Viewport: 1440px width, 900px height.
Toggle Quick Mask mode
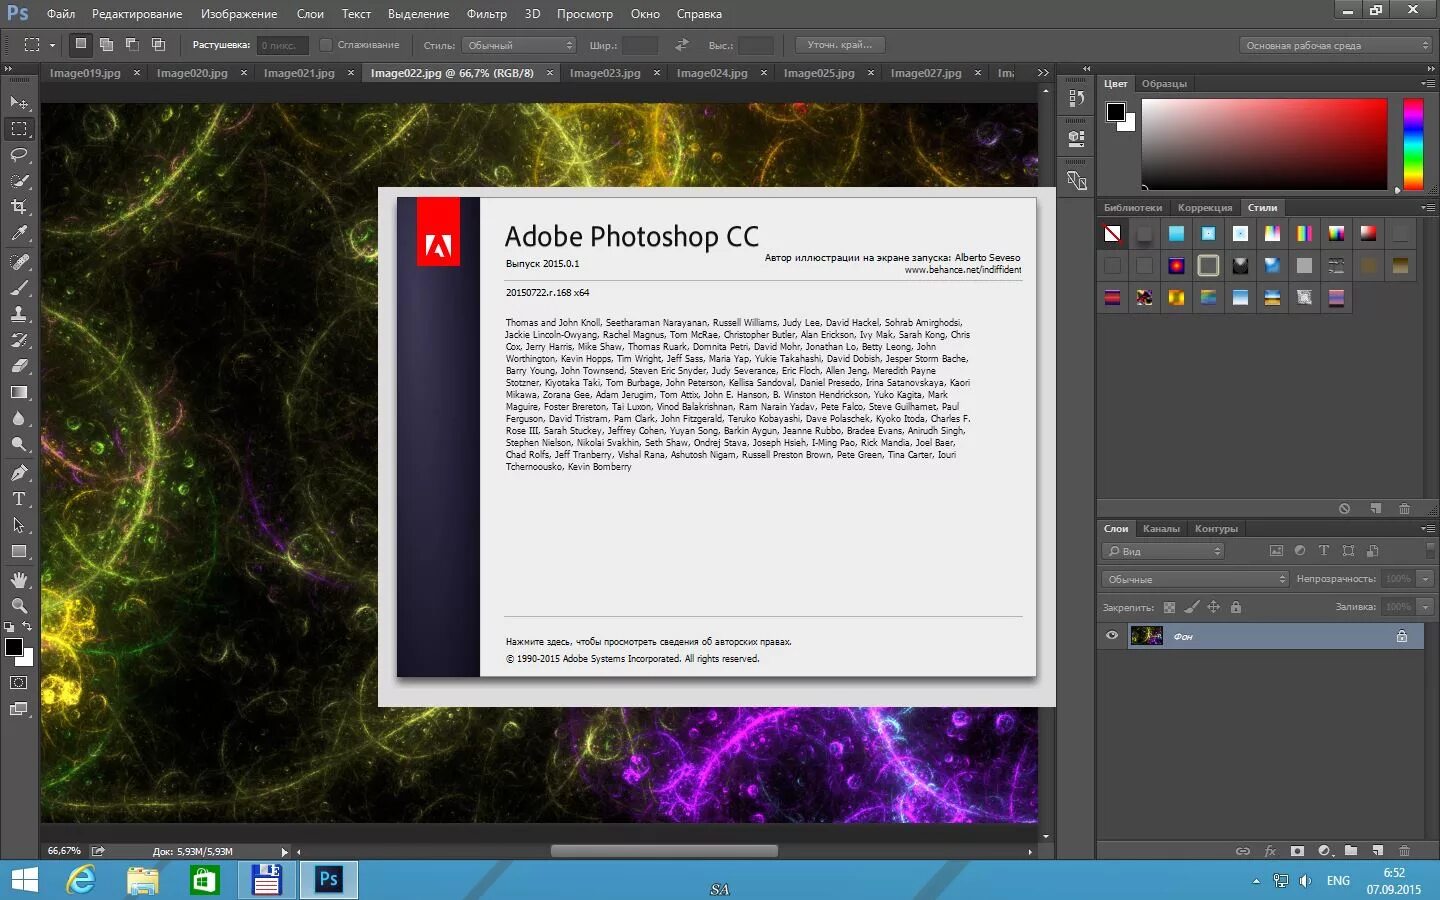pyautogui.click(x=19, y=683)
